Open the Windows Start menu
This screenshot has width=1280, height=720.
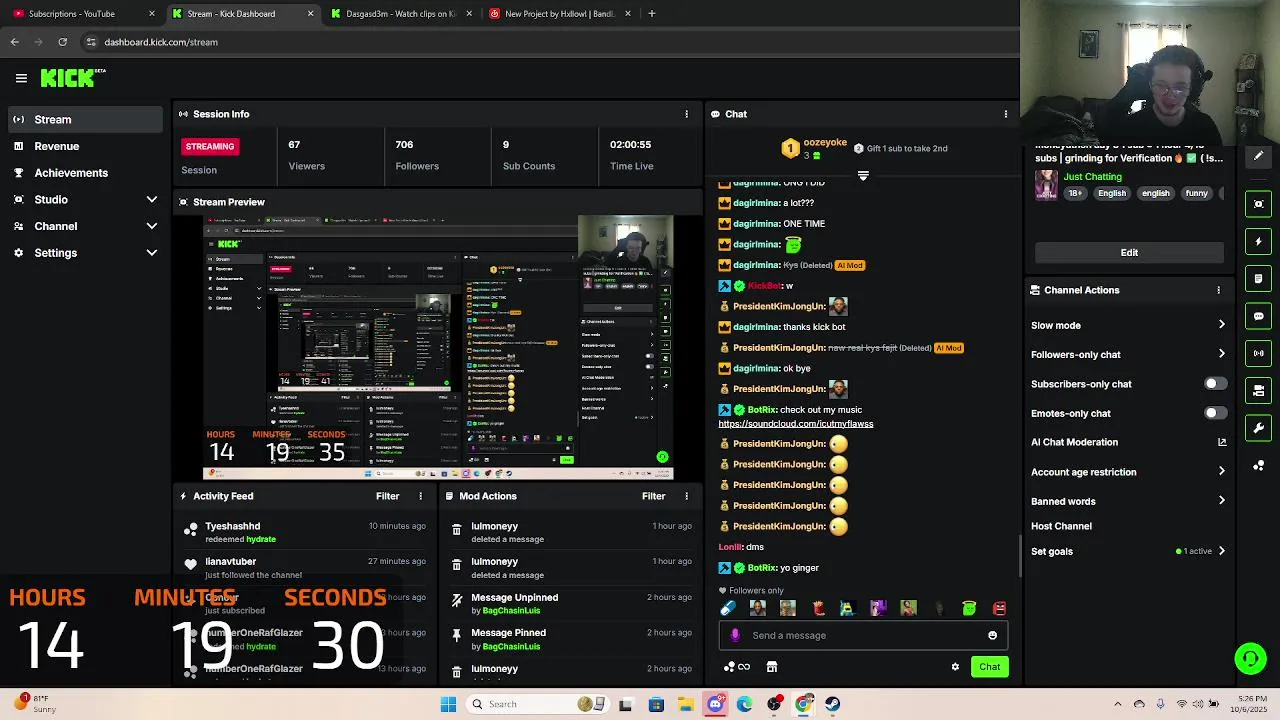tap(448, 704)
